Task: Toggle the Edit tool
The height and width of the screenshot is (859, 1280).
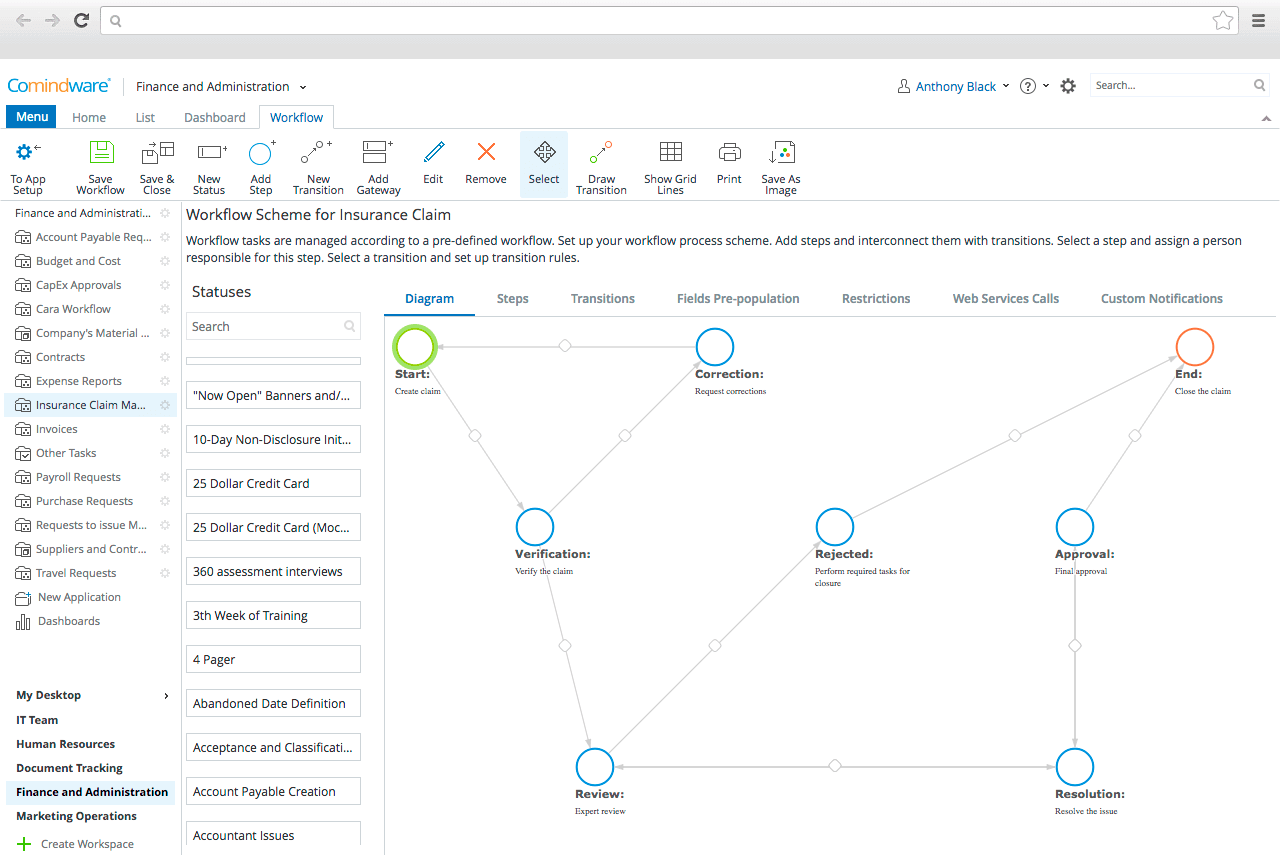Action: tap(433, 164)
